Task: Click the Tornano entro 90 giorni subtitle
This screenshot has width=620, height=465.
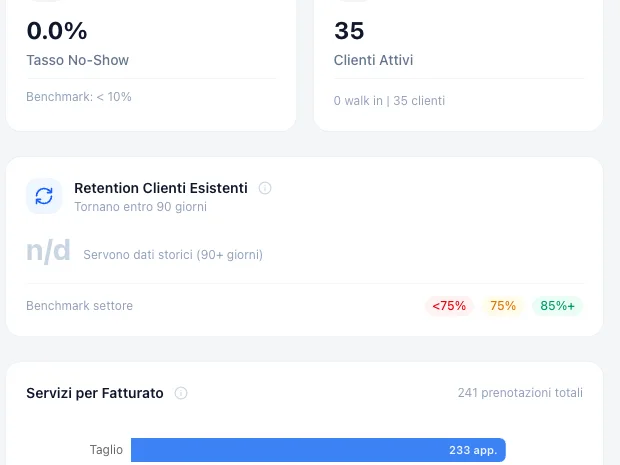Action: [140, 207]
